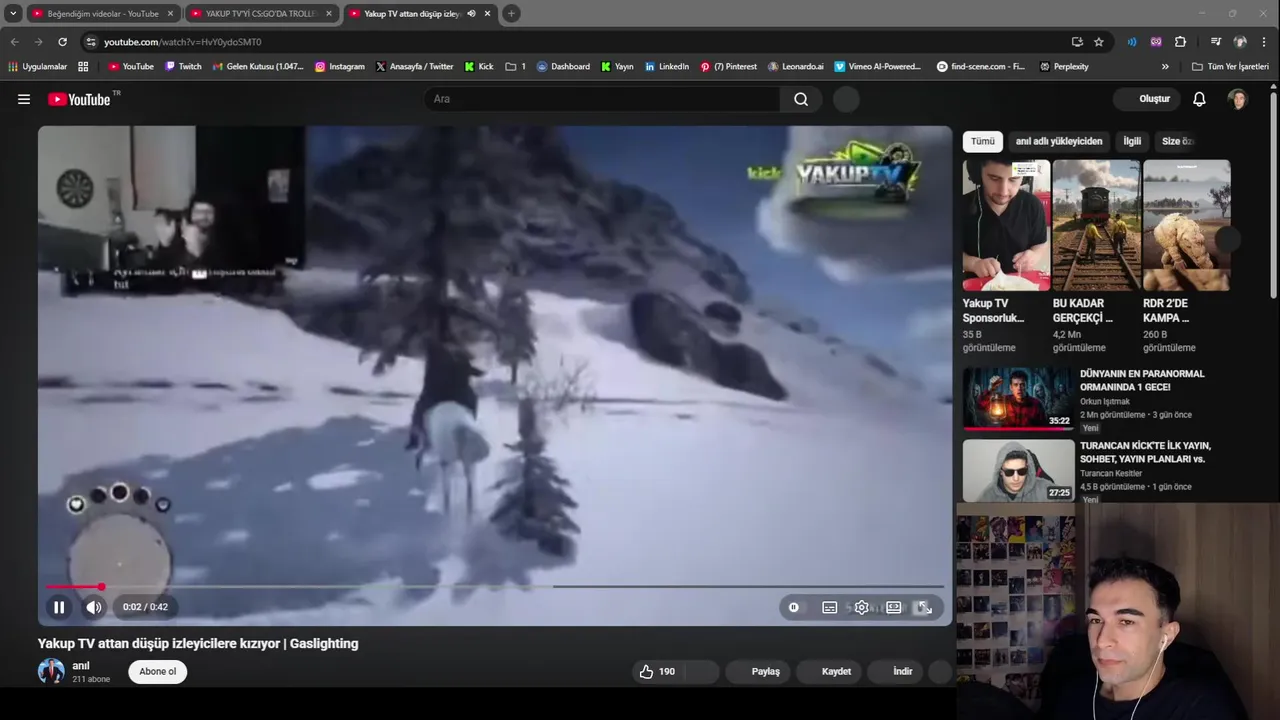
Task: Go back in browser history
Action: 14,42
